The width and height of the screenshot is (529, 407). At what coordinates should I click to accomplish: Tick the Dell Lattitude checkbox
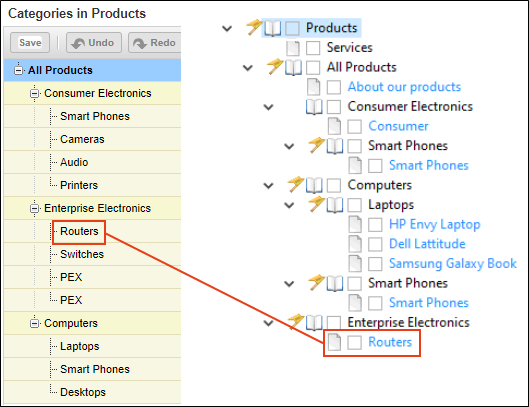point(375,244)
